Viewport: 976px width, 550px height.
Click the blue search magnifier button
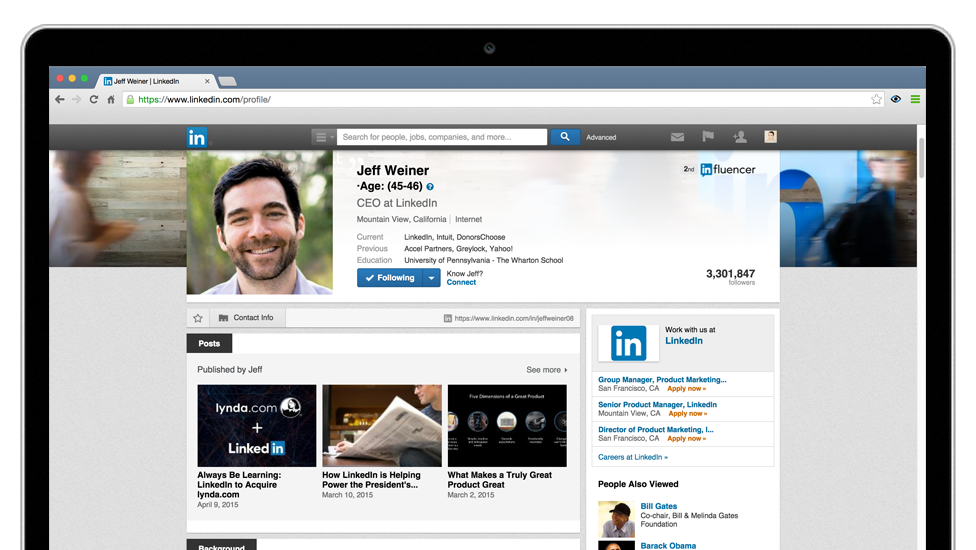tap(565, 137)
